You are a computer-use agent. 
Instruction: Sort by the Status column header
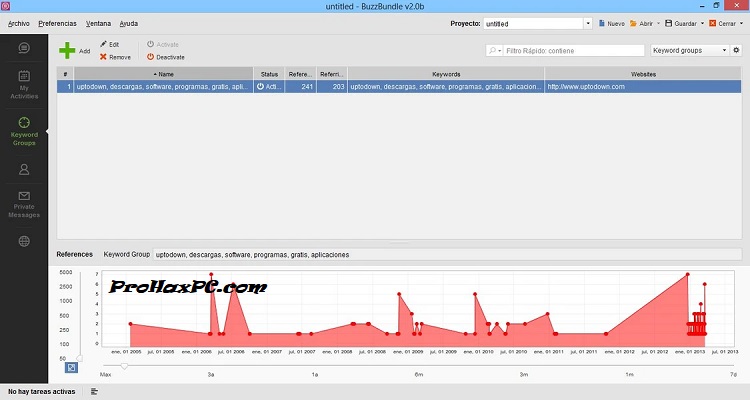[269, 74]
